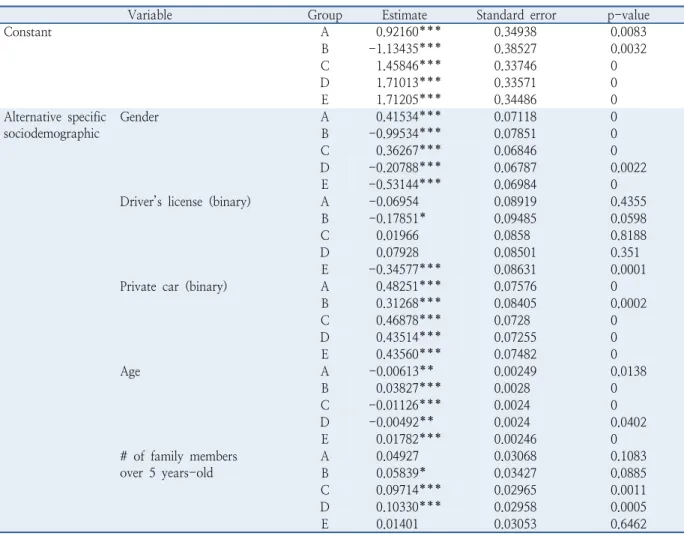The width and height of the screenshot is (684, 536).
Task: Click the 'Private car (binary)' label
Action: (x=174, y=287)
